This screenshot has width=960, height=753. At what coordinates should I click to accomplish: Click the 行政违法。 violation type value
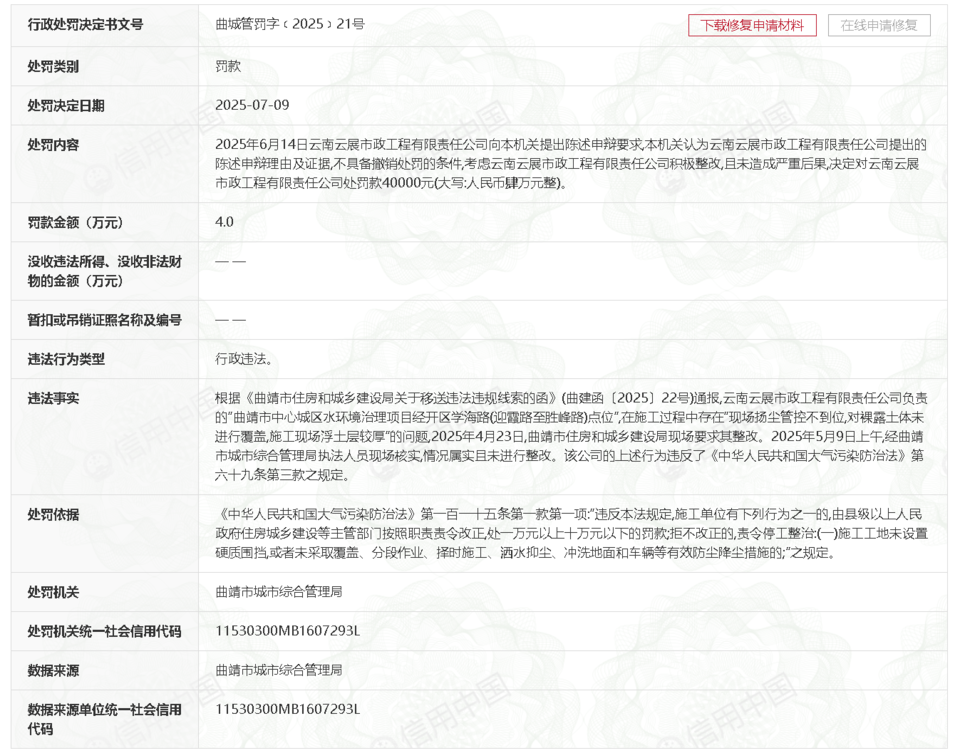pyautogui.click(x=244, y=359)
